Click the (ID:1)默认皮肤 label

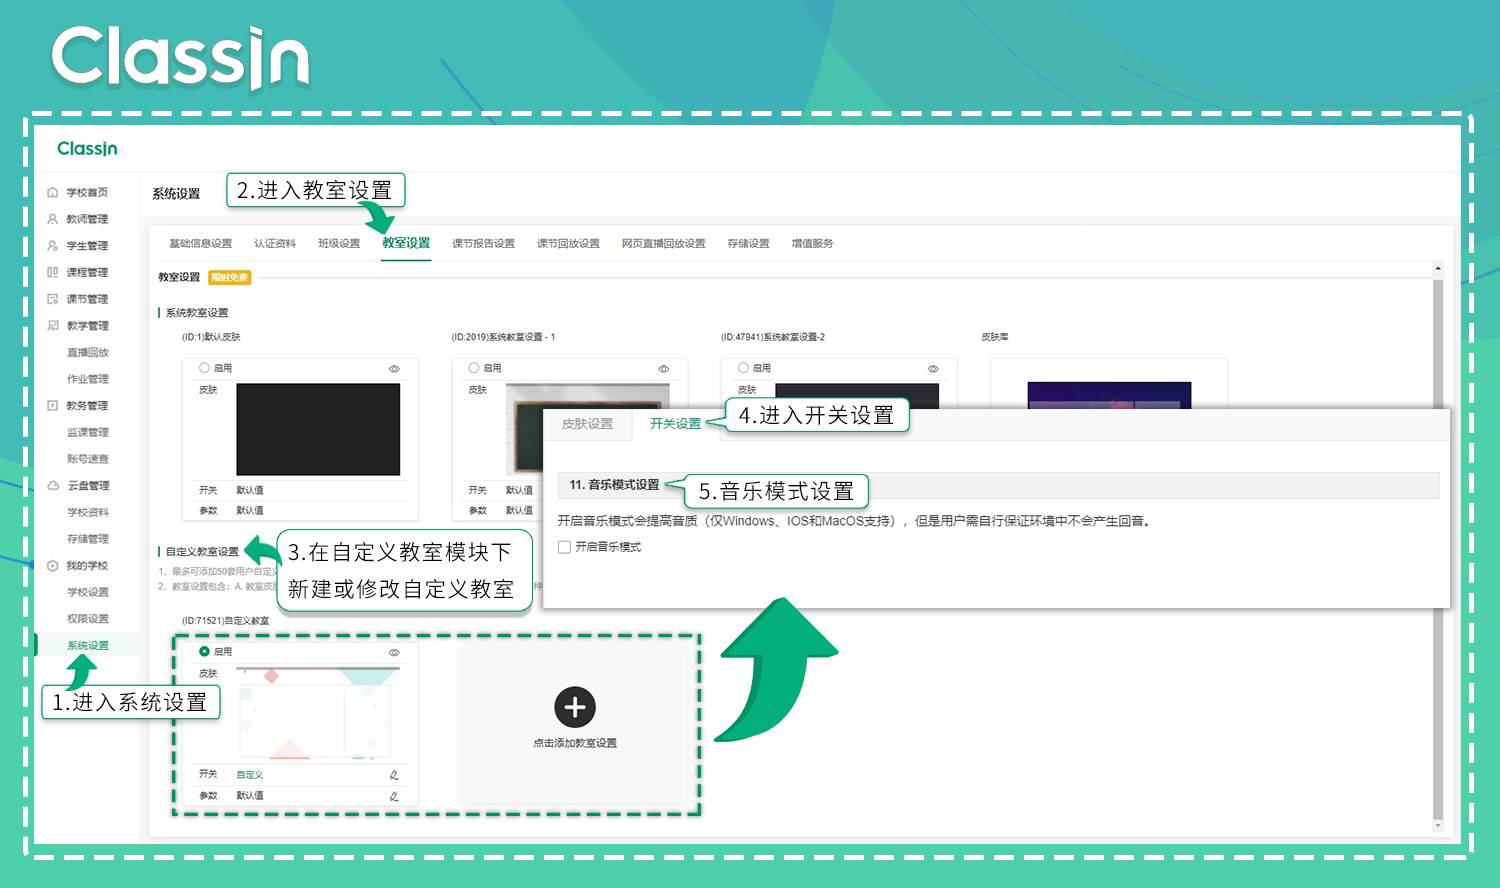(211, 337)
